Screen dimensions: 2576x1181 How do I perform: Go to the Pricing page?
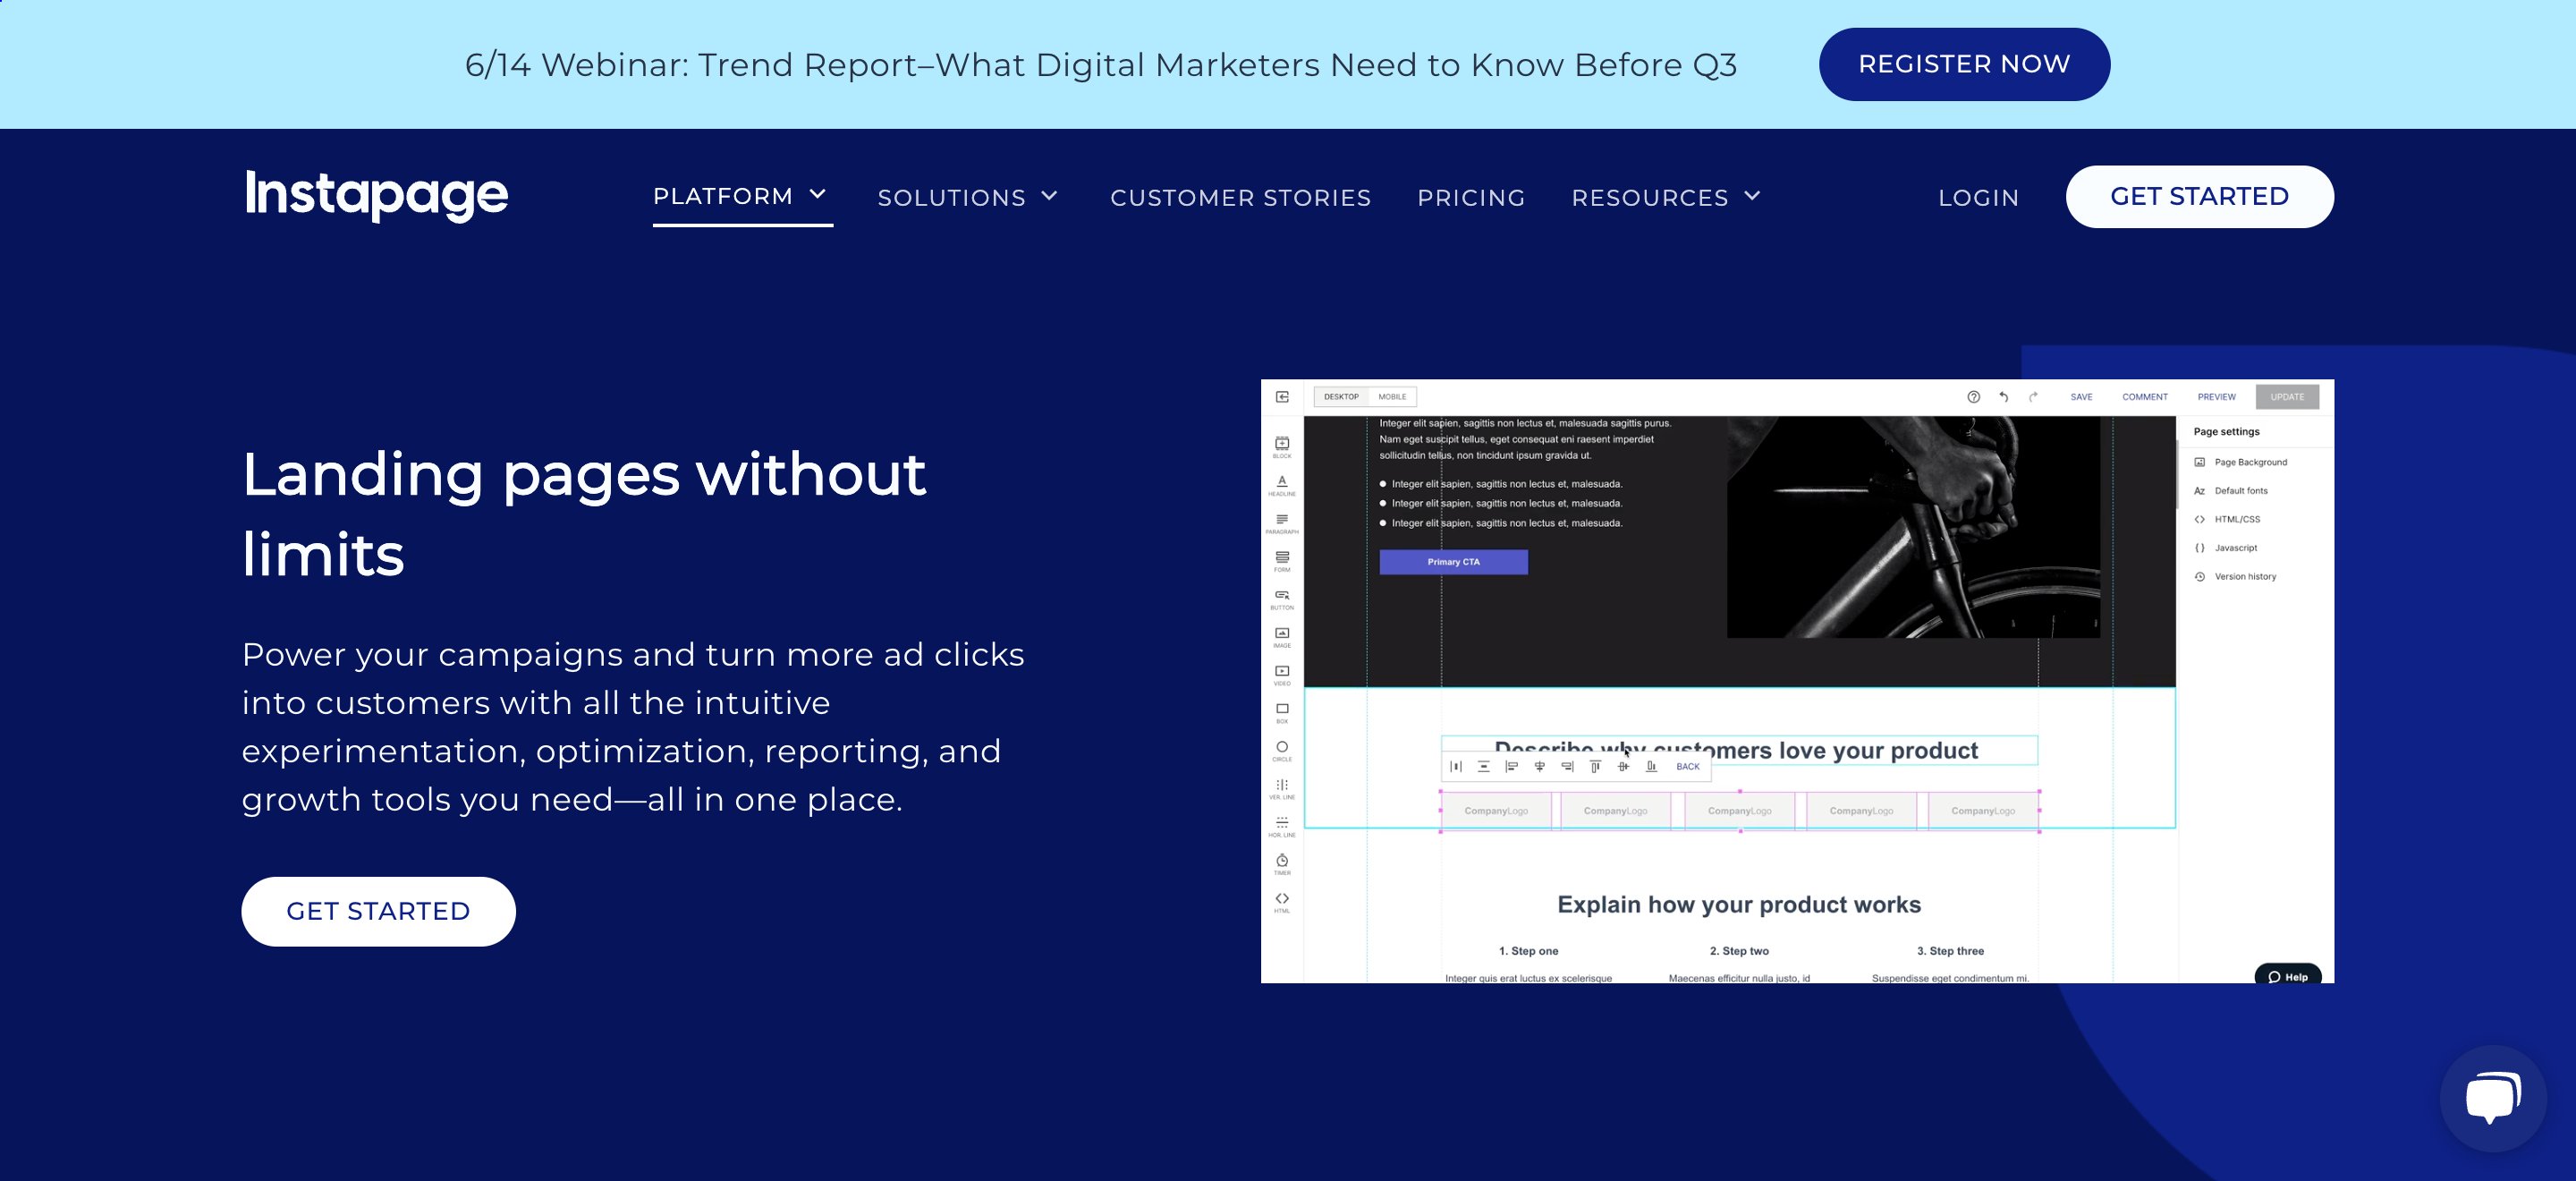point(1471,198)
